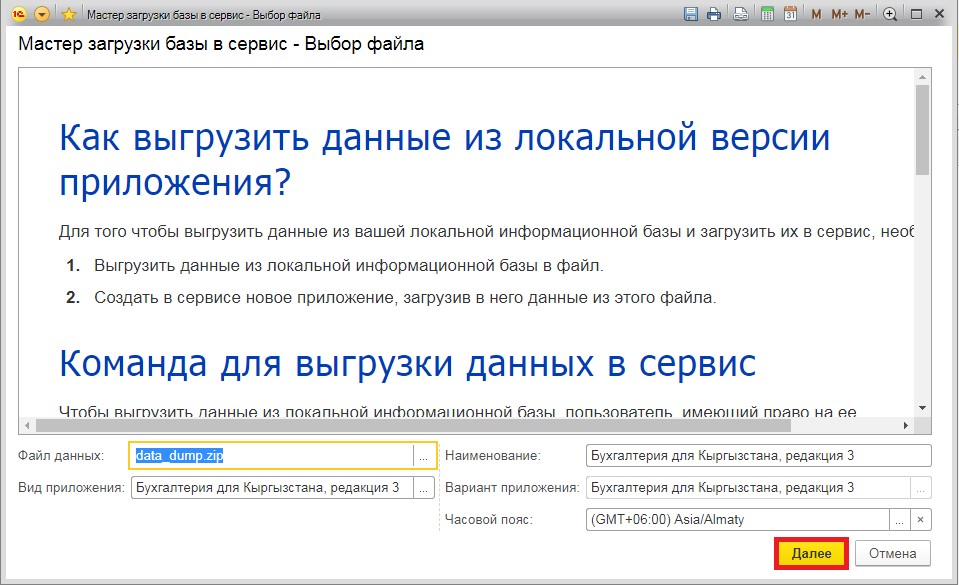Click the M+ memory add button
The height and width of the screenshot is (585, 959).
[838, 14]
